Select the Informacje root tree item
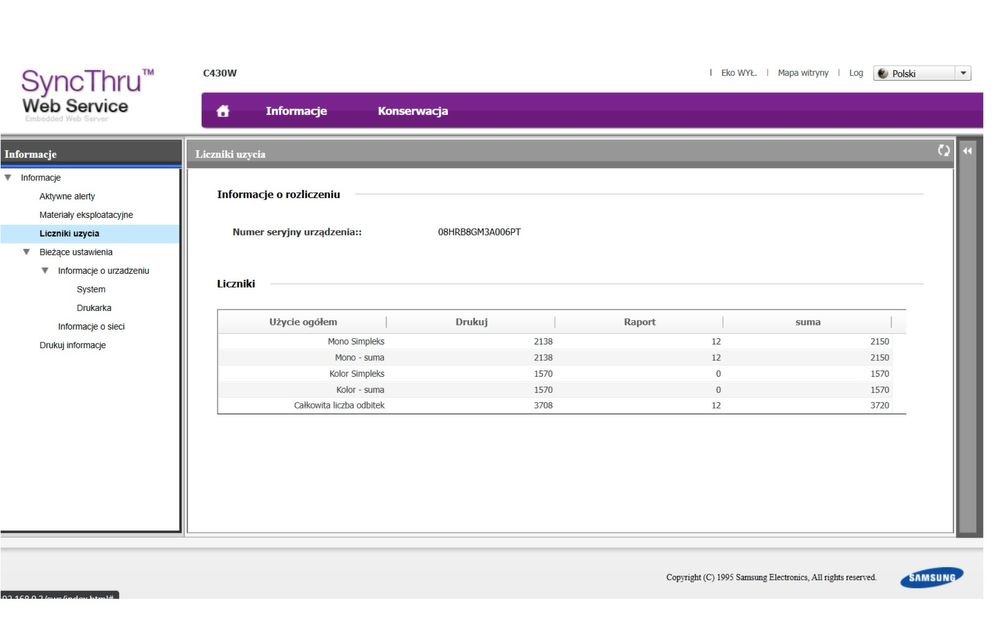The image size is (1000, 621). point(40,178)
